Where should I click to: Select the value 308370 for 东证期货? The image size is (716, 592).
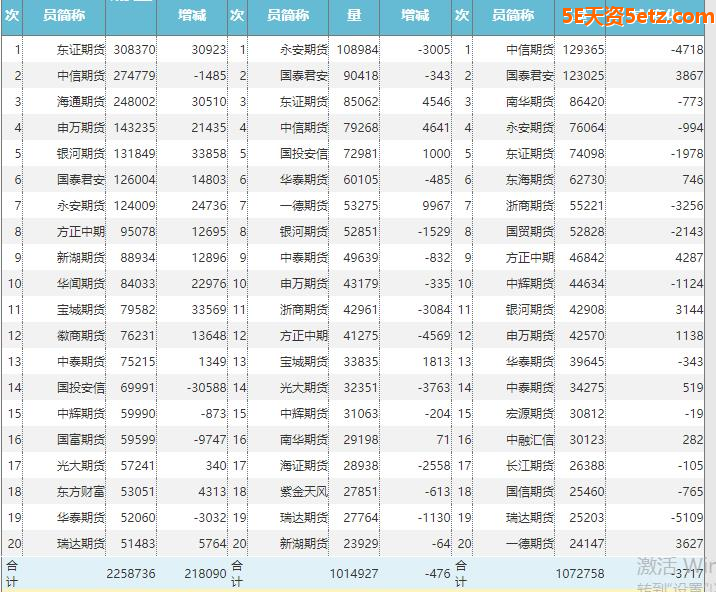pos(134,49)
